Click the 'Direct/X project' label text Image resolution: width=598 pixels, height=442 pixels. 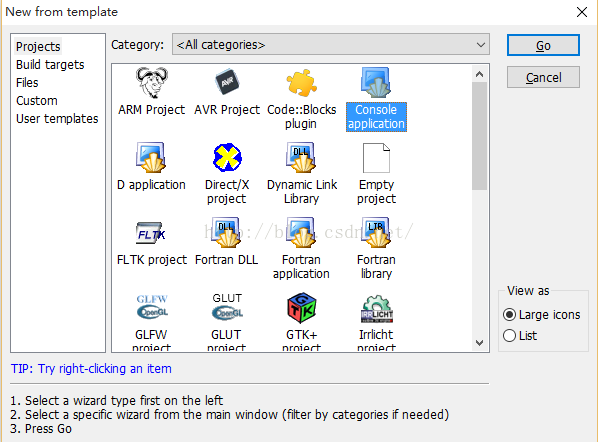[227, 191]
